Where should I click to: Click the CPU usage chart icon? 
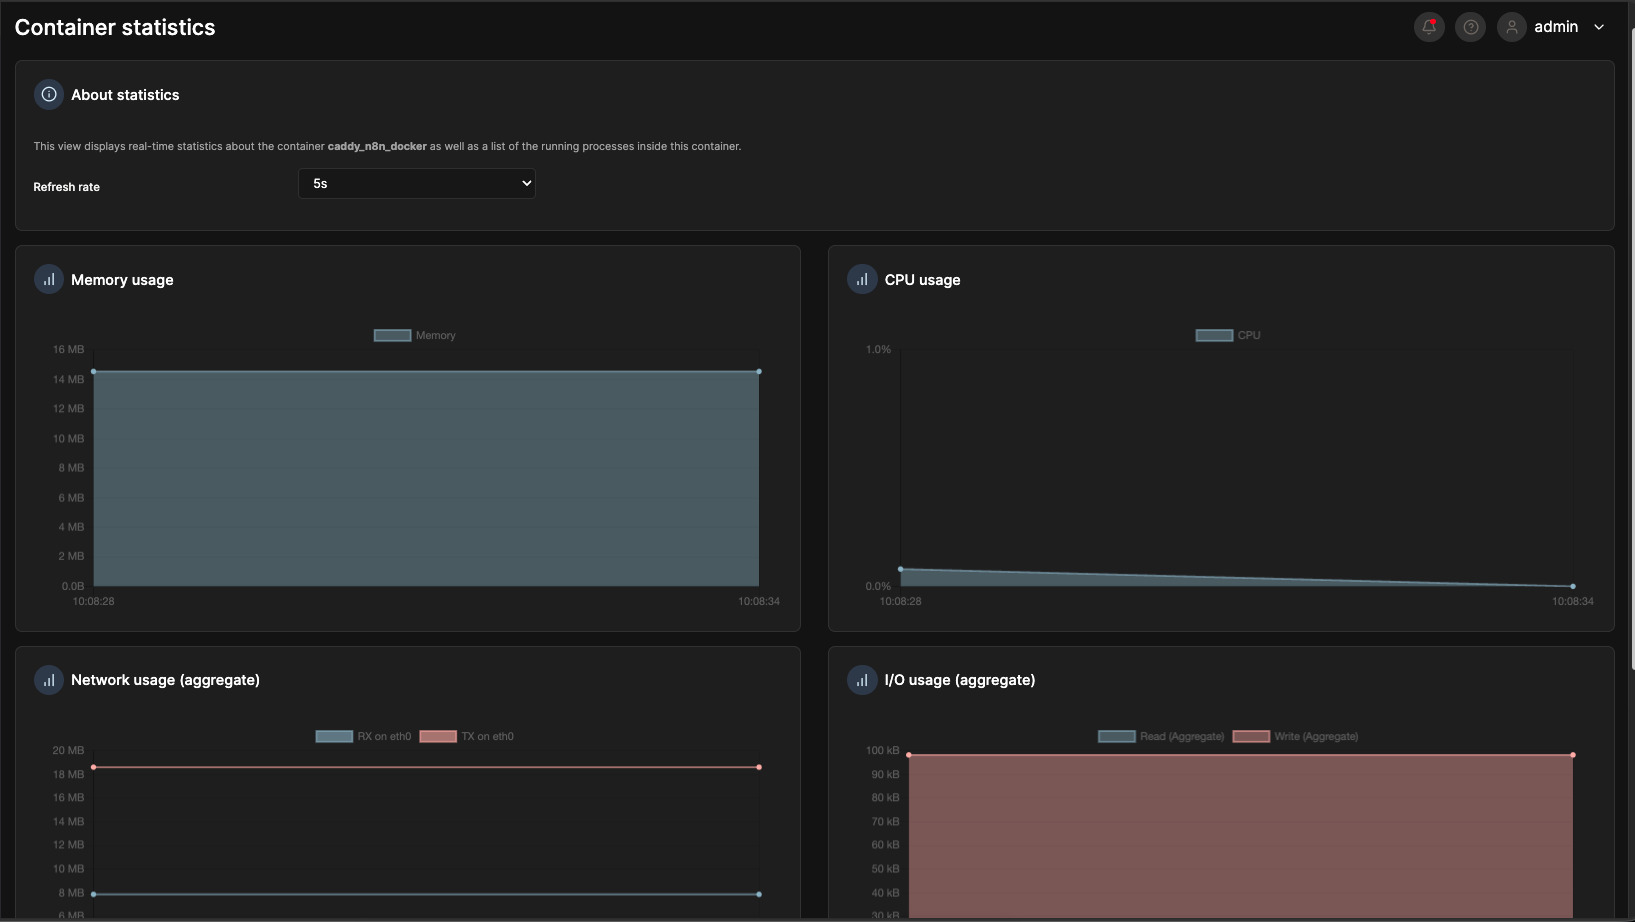point(862,280)
